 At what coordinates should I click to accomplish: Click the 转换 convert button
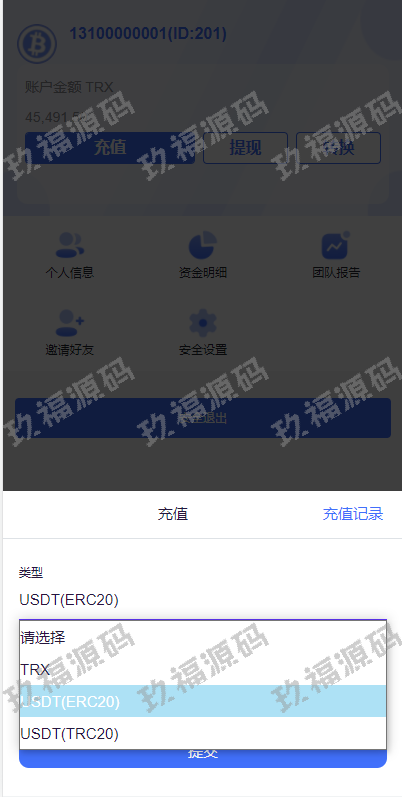pos(338,148)
